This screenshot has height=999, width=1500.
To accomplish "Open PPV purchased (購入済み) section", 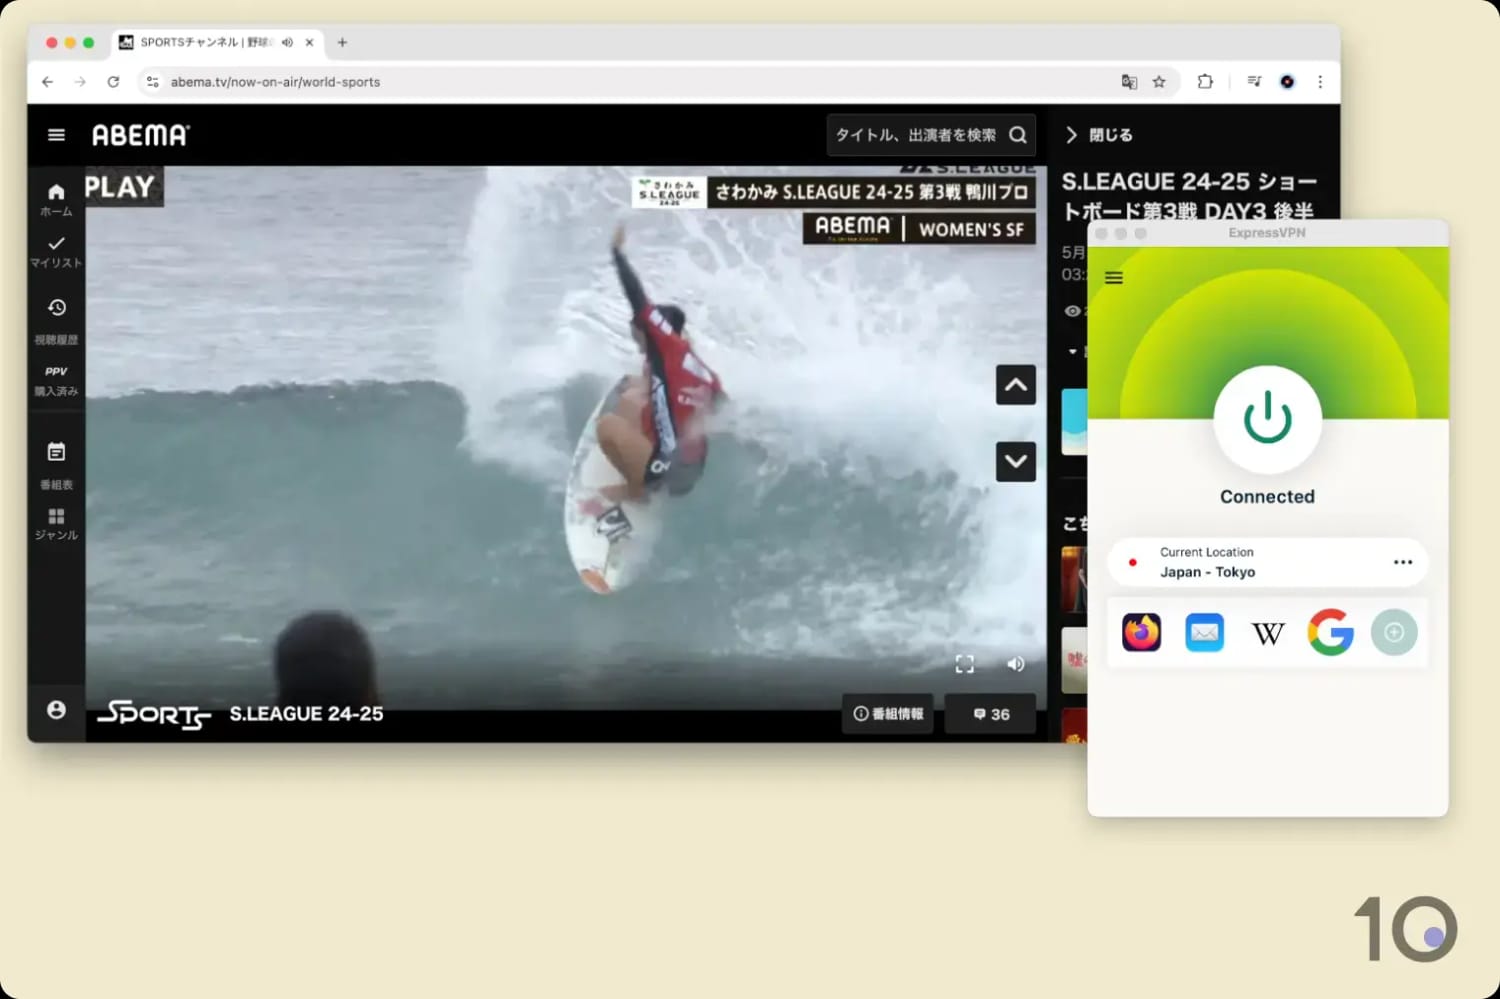I will 56,381.
